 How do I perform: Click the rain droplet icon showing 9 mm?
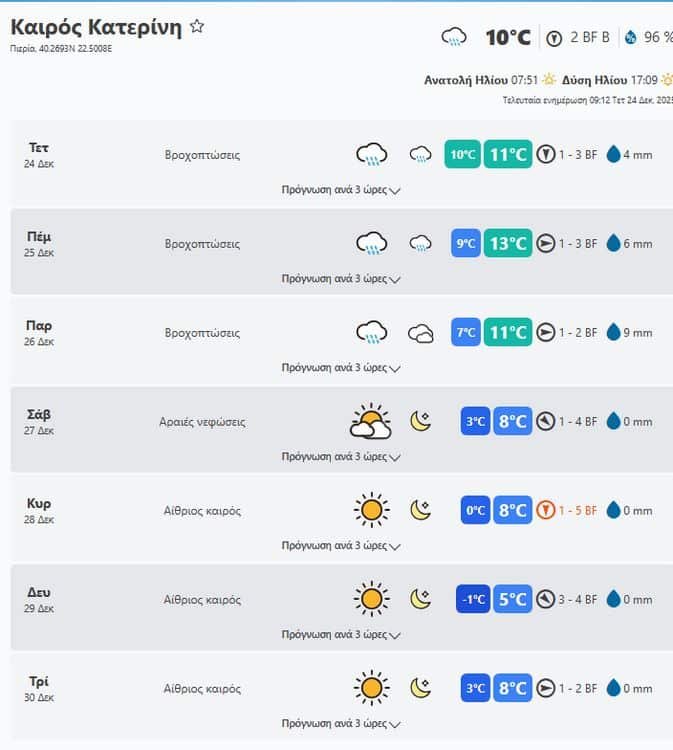(613, 333)
